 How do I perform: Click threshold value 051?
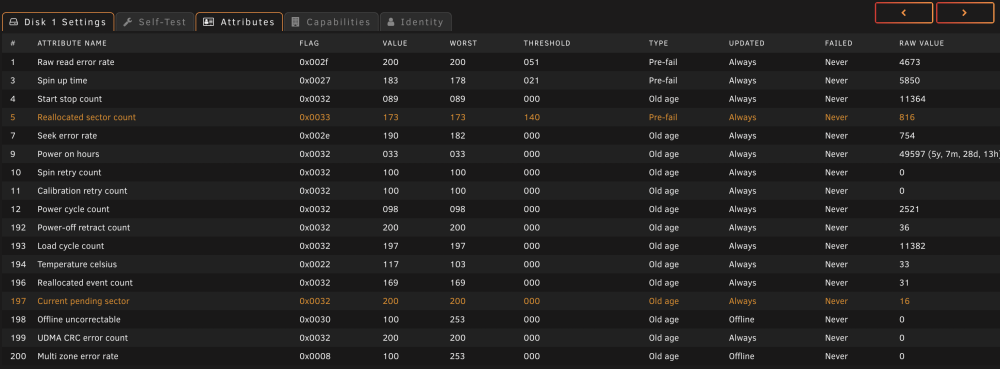coord(531,62)
